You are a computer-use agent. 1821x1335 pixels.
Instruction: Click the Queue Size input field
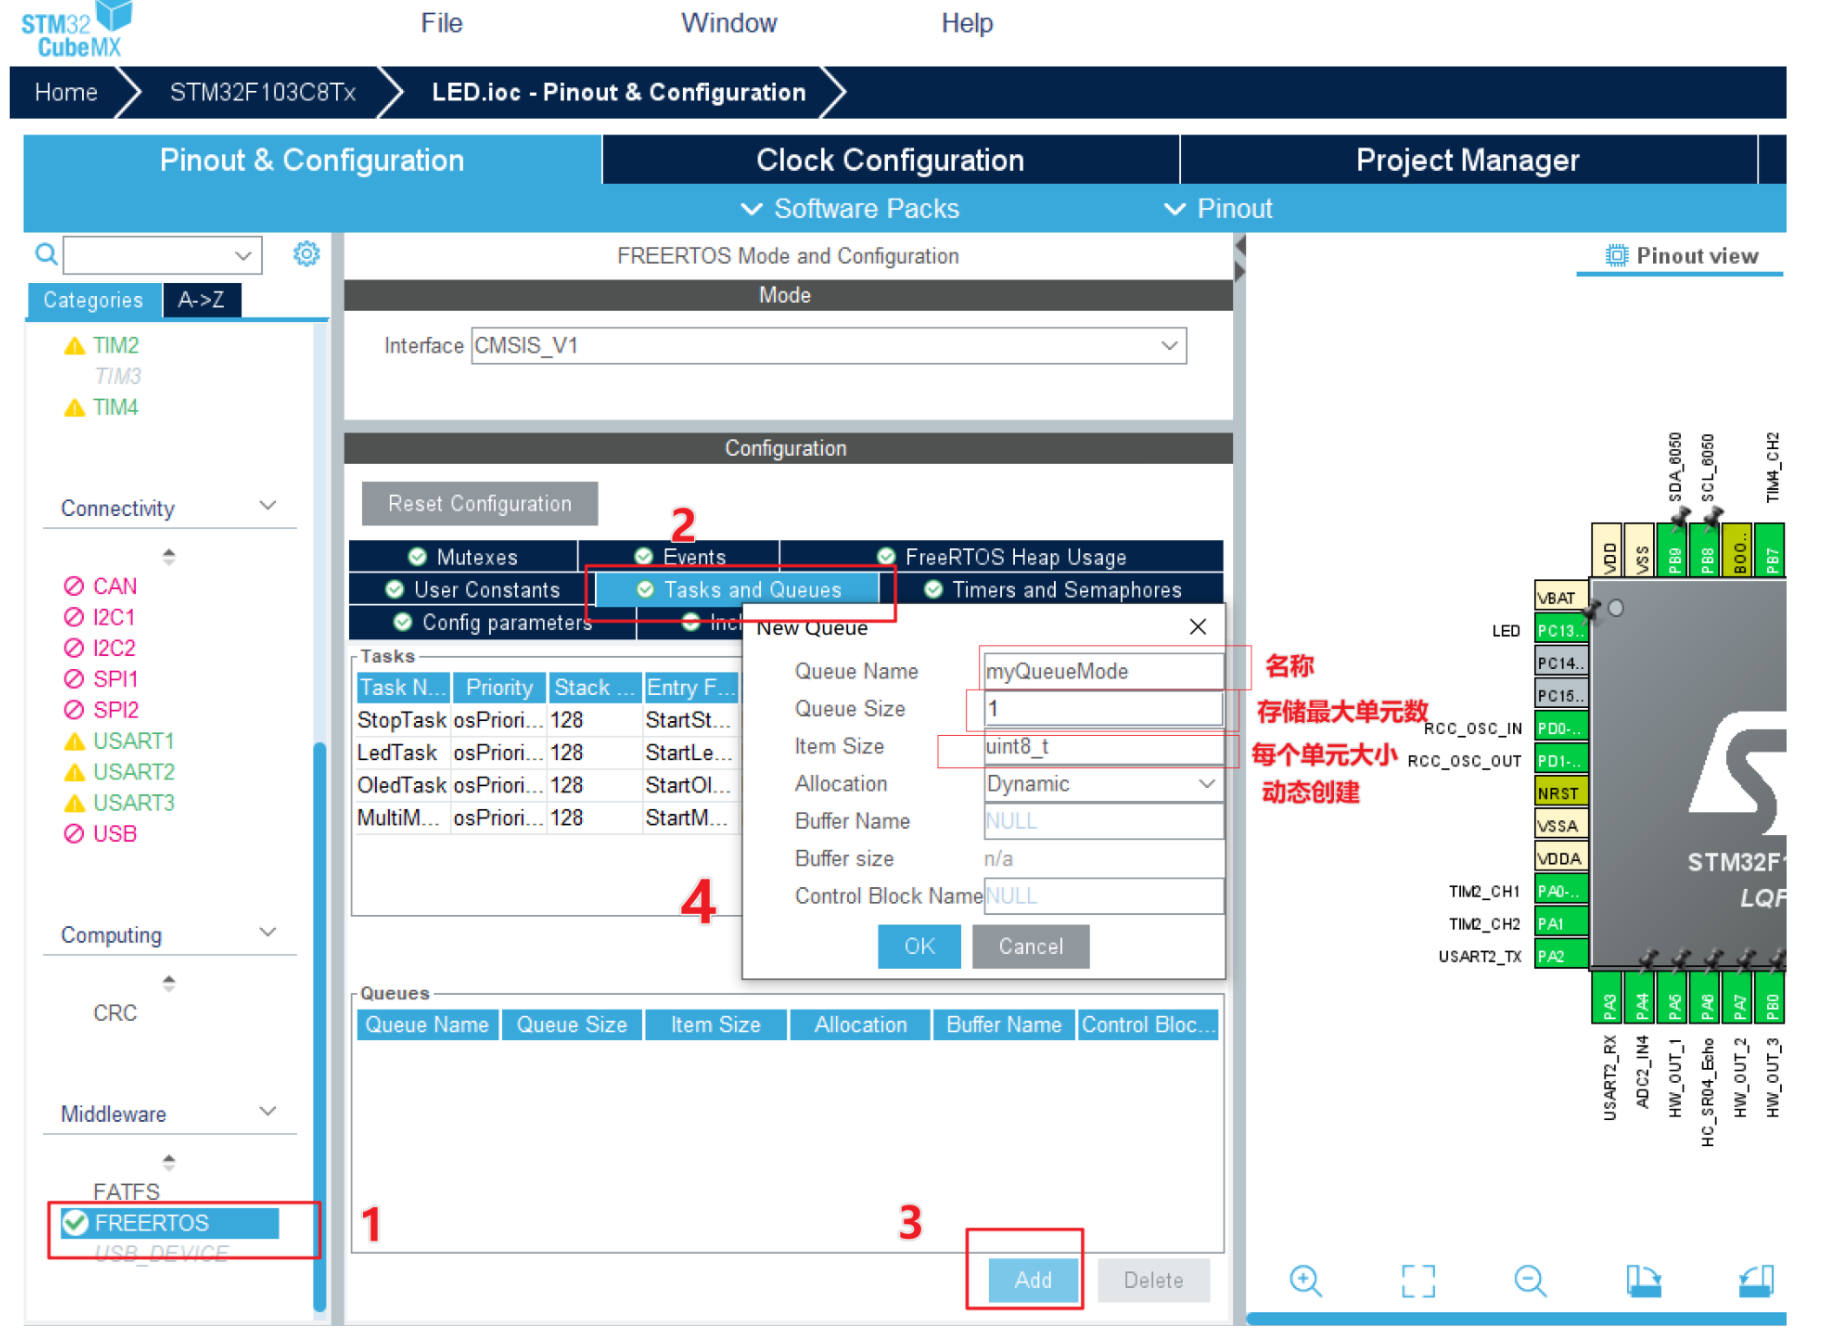1104,709
